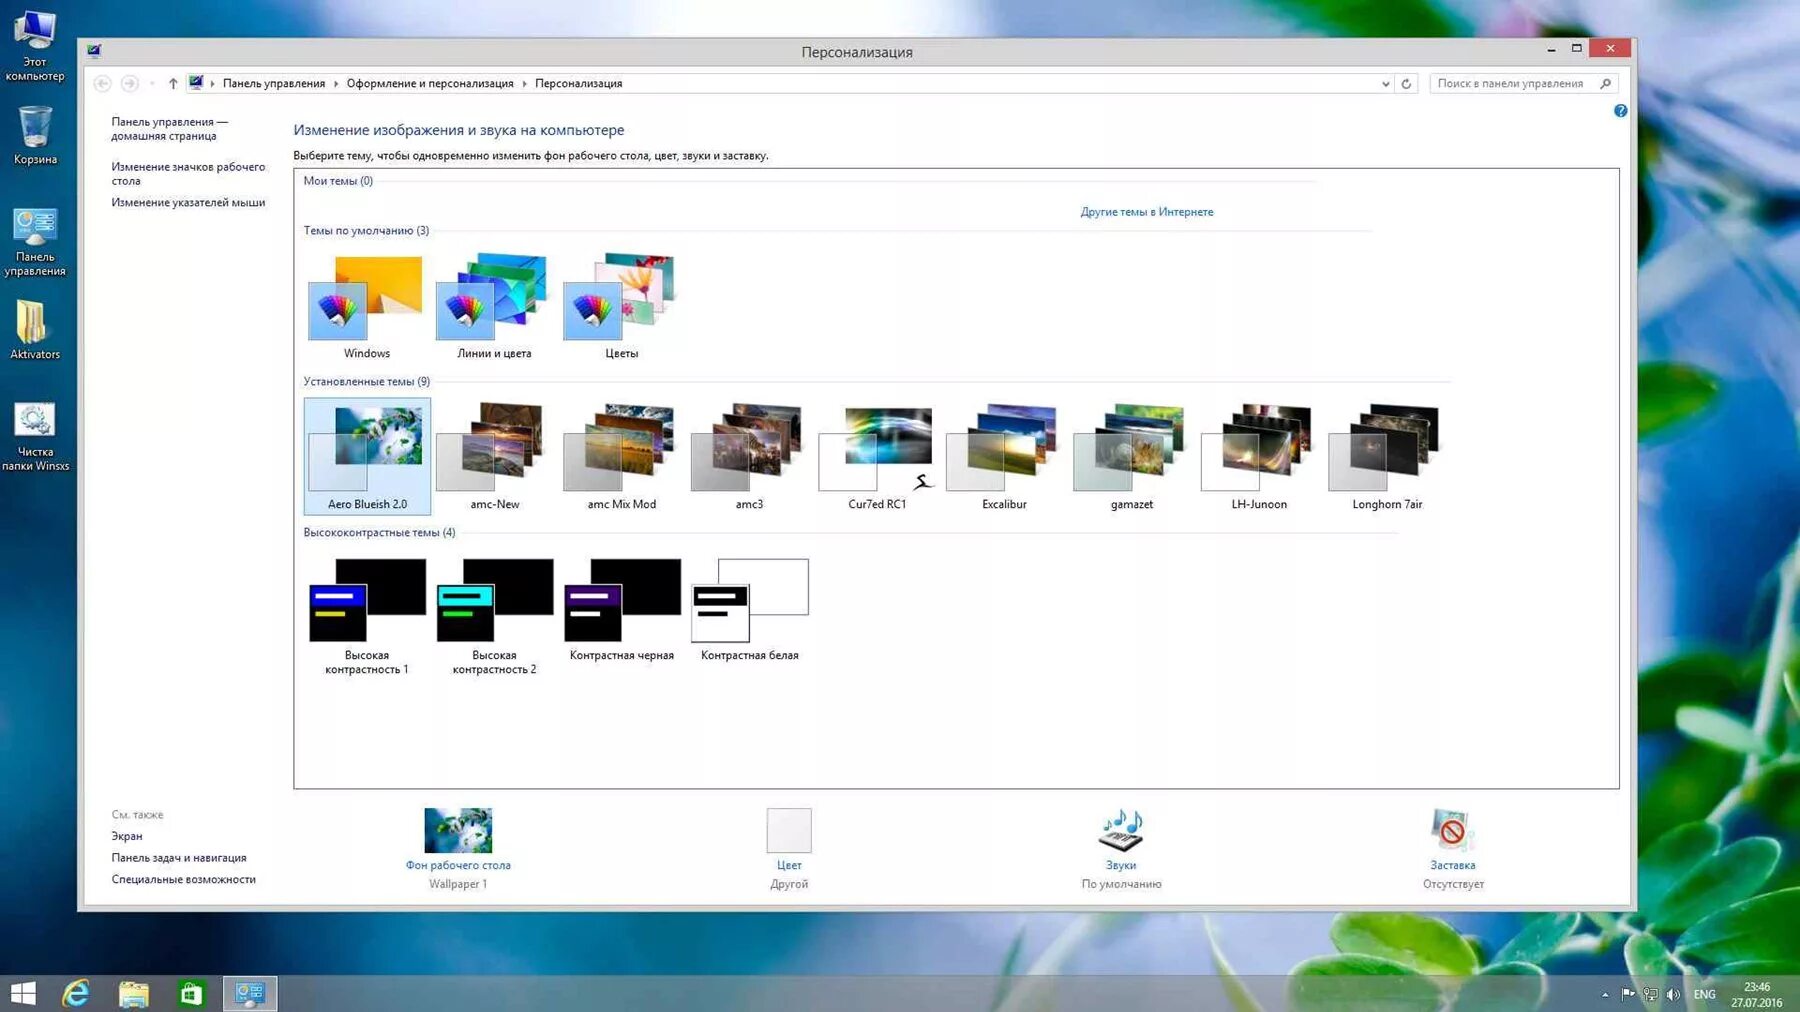This screenshot has width=1800, height=1012.
Task: Open Специальные возможности link
Action: pos(184,880)
